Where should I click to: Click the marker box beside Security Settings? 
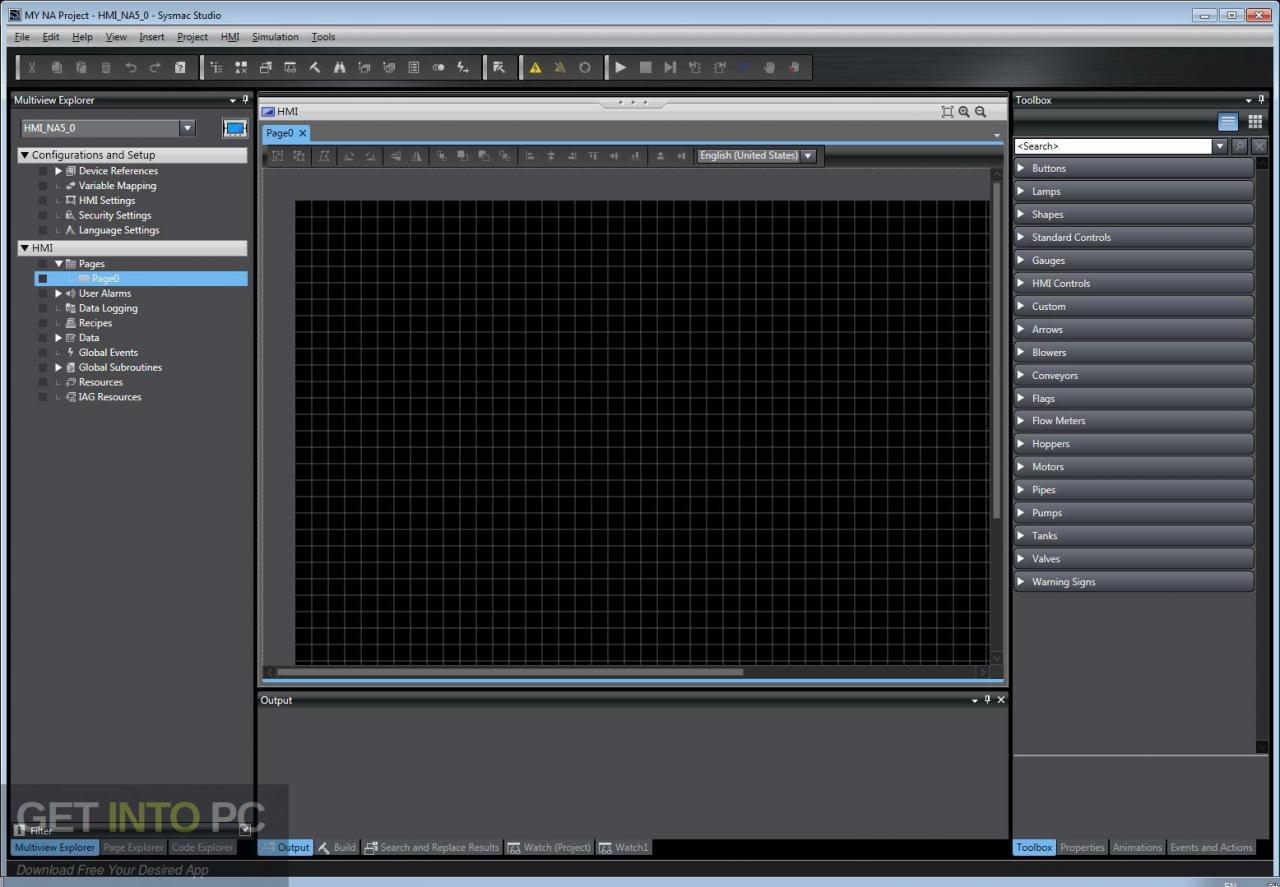42,216
